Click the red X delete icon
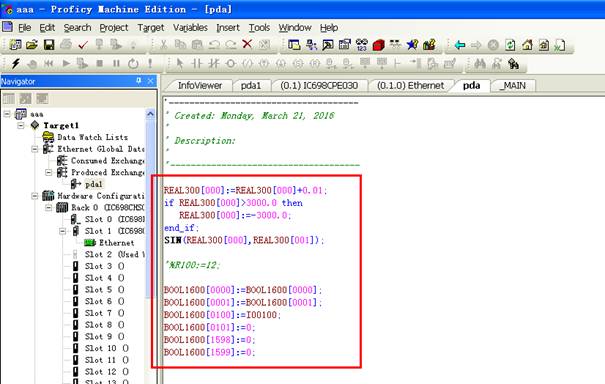The height and width of the screenshot is (384, 605). [247, 44]
